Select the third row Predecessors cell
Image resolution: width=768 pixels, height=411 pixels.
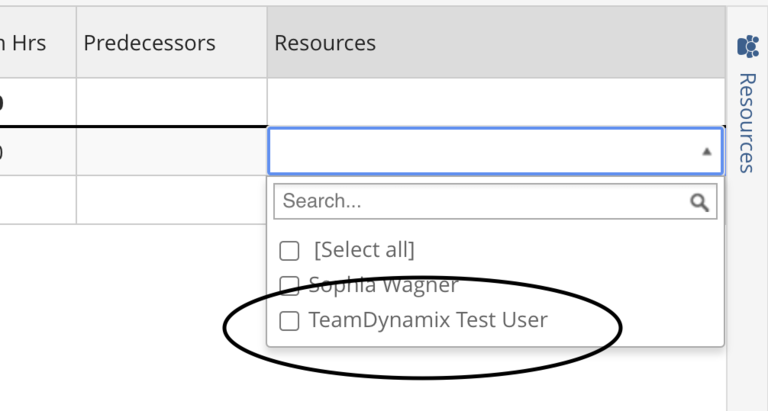click(171, 200)
